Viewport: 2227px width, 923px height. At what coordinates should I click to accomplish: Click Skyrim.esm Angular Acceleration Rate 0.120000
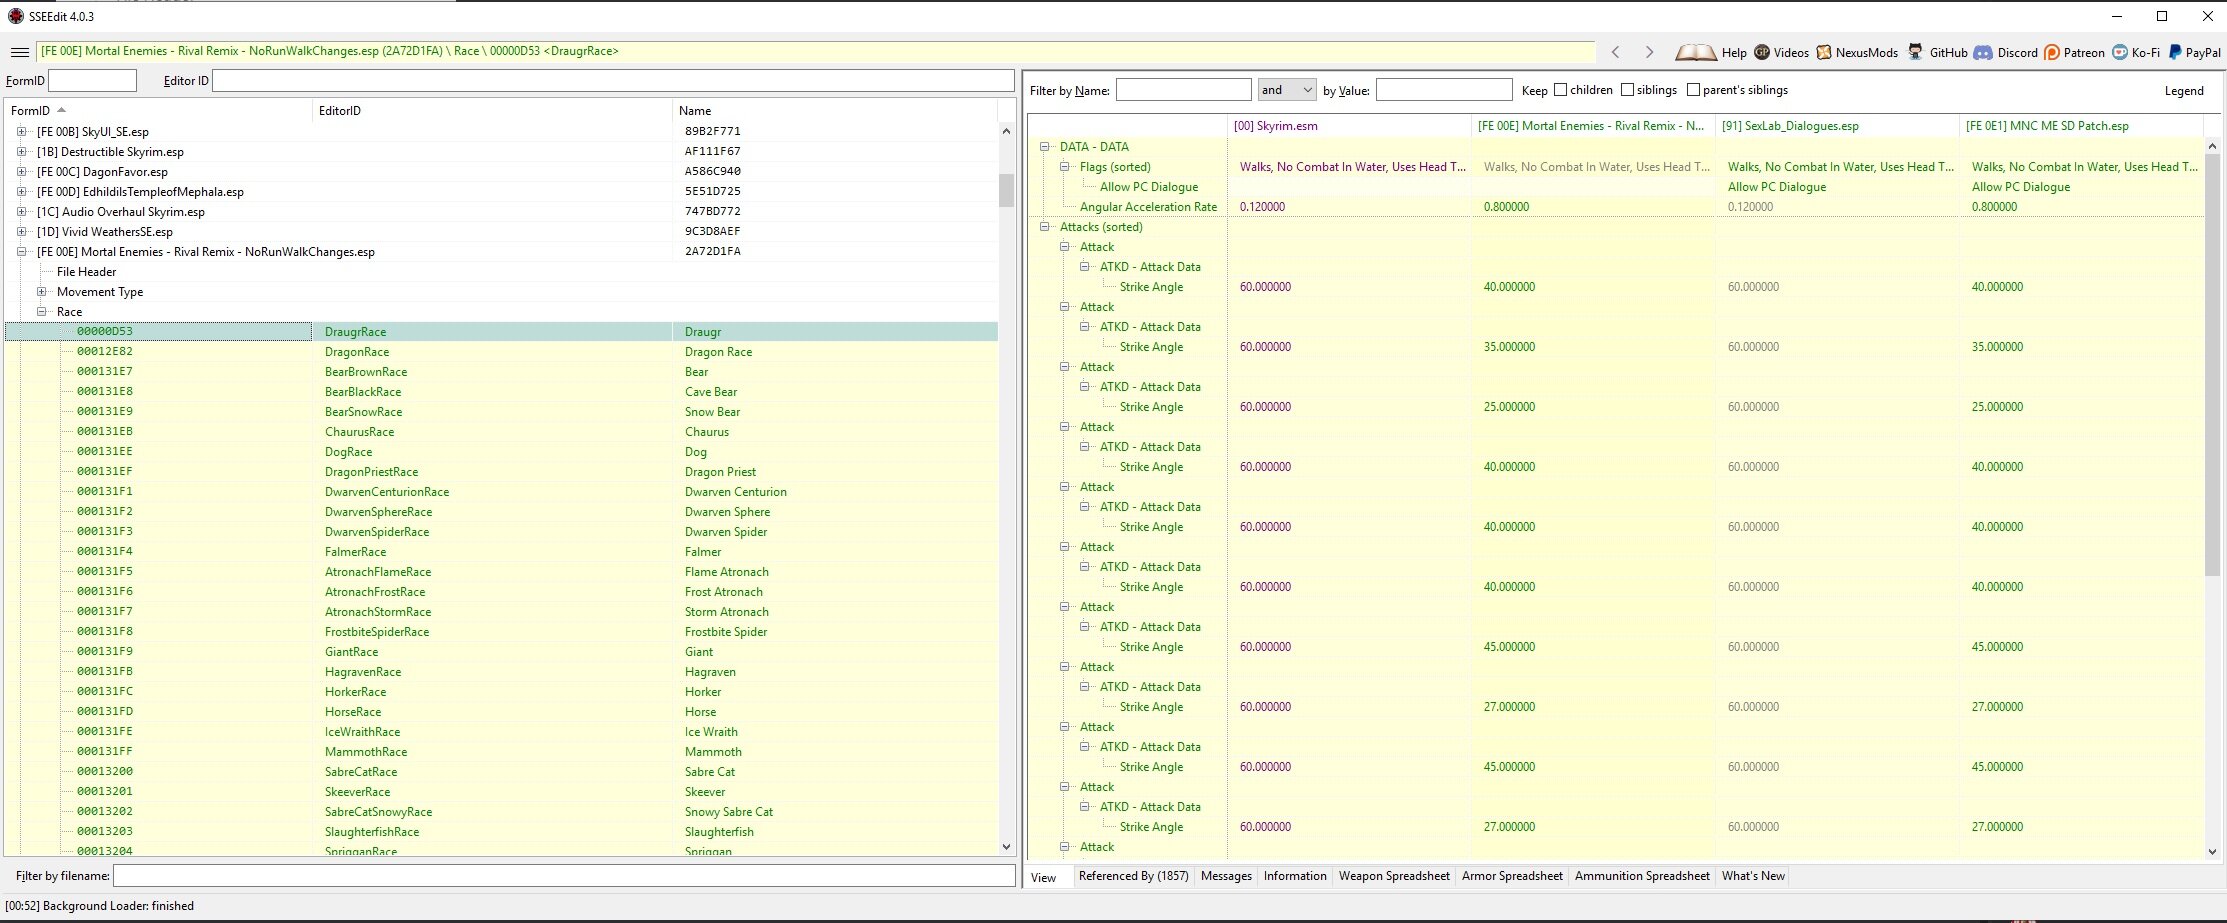coord(1262,207)
